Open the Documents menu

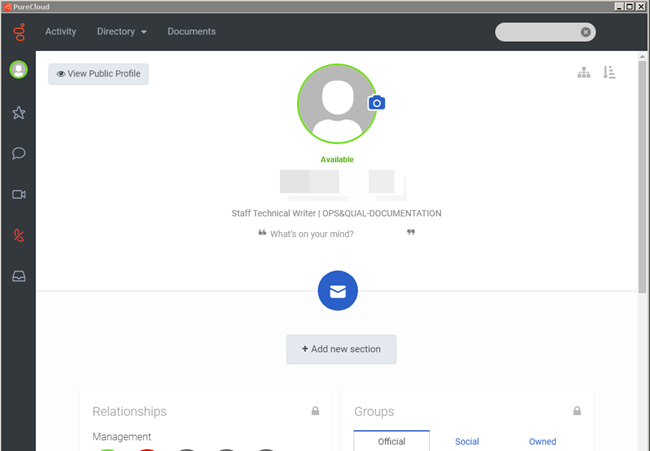point(191,31)
